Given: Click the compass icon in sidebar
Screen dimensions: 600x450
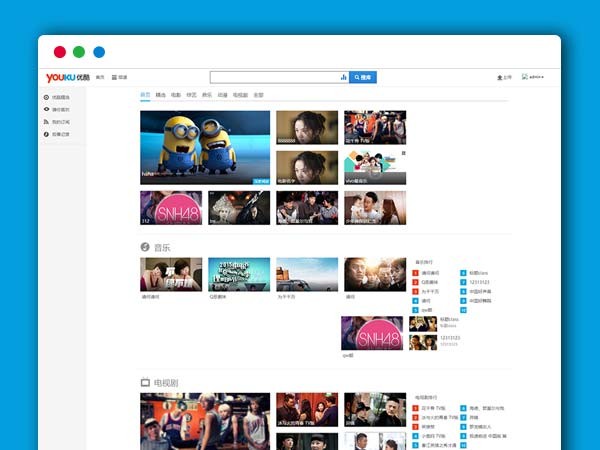Looking at the screenshot, I should tap(46, 133).
